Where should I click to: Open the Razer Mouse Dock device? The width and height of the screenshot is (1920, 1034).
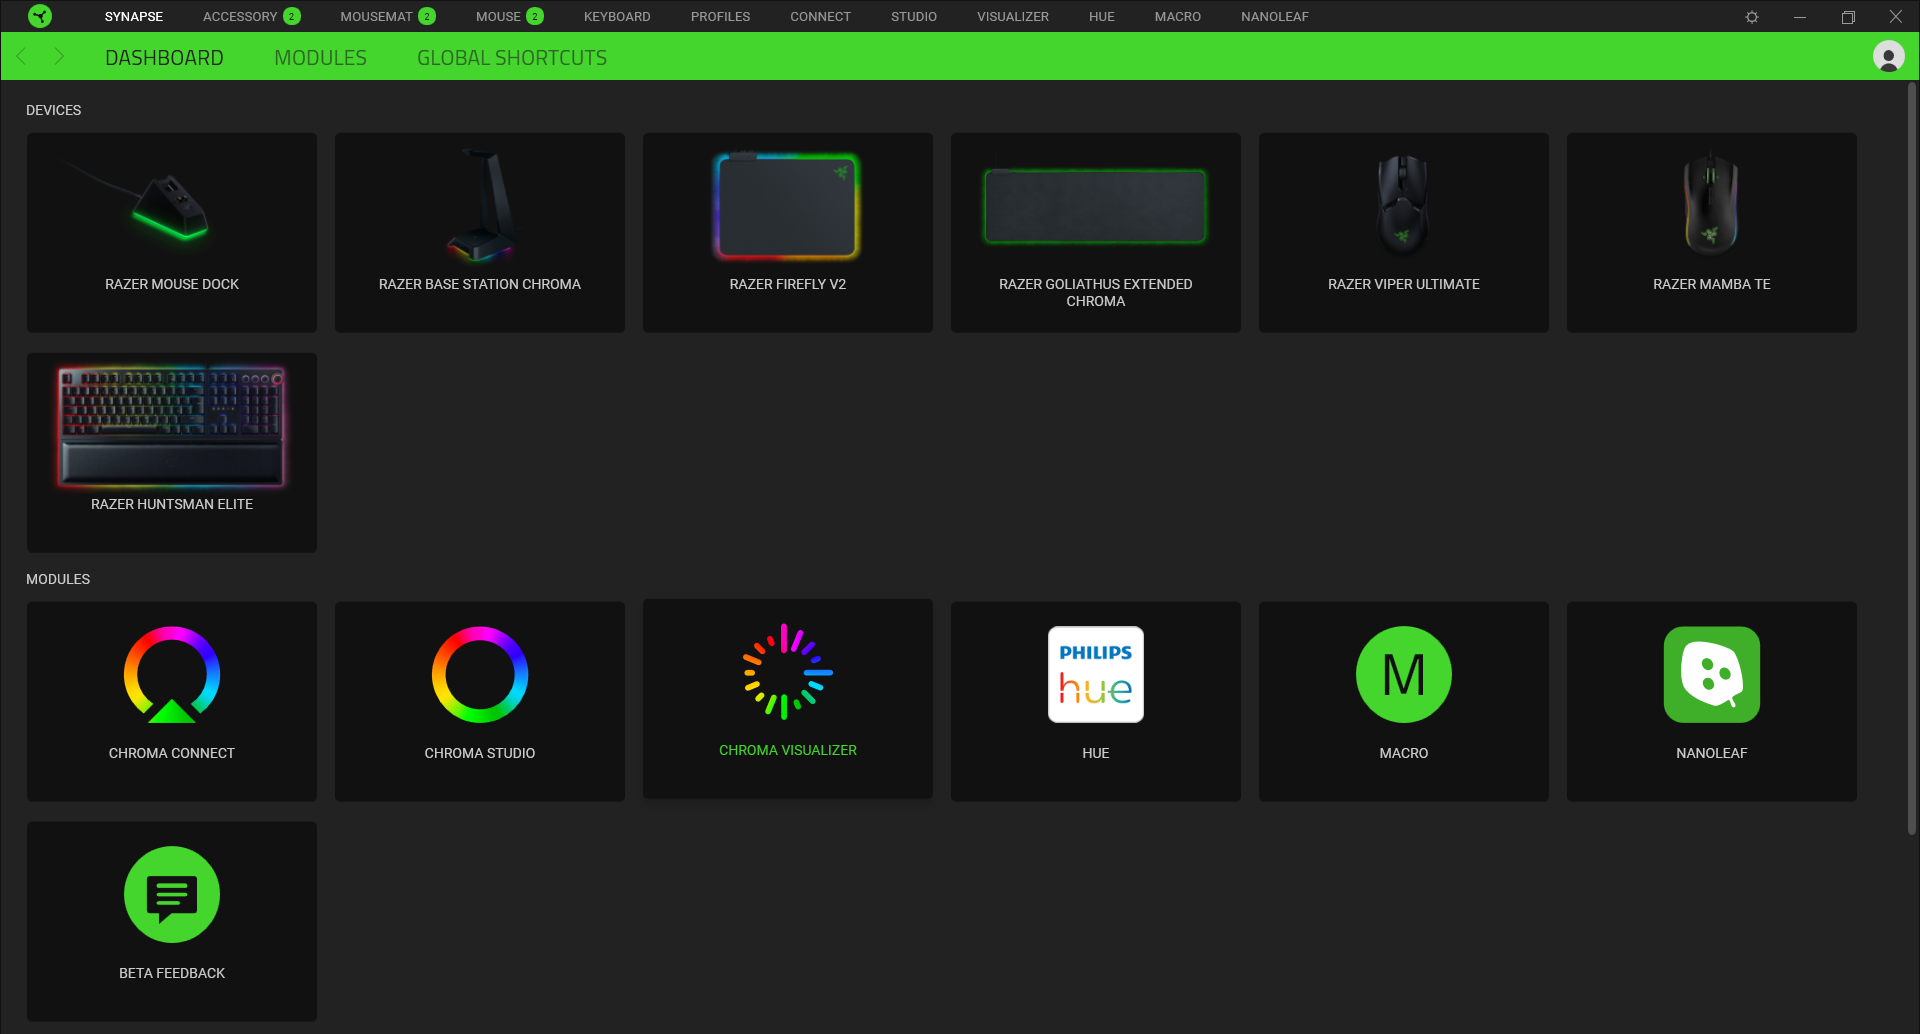172,233
